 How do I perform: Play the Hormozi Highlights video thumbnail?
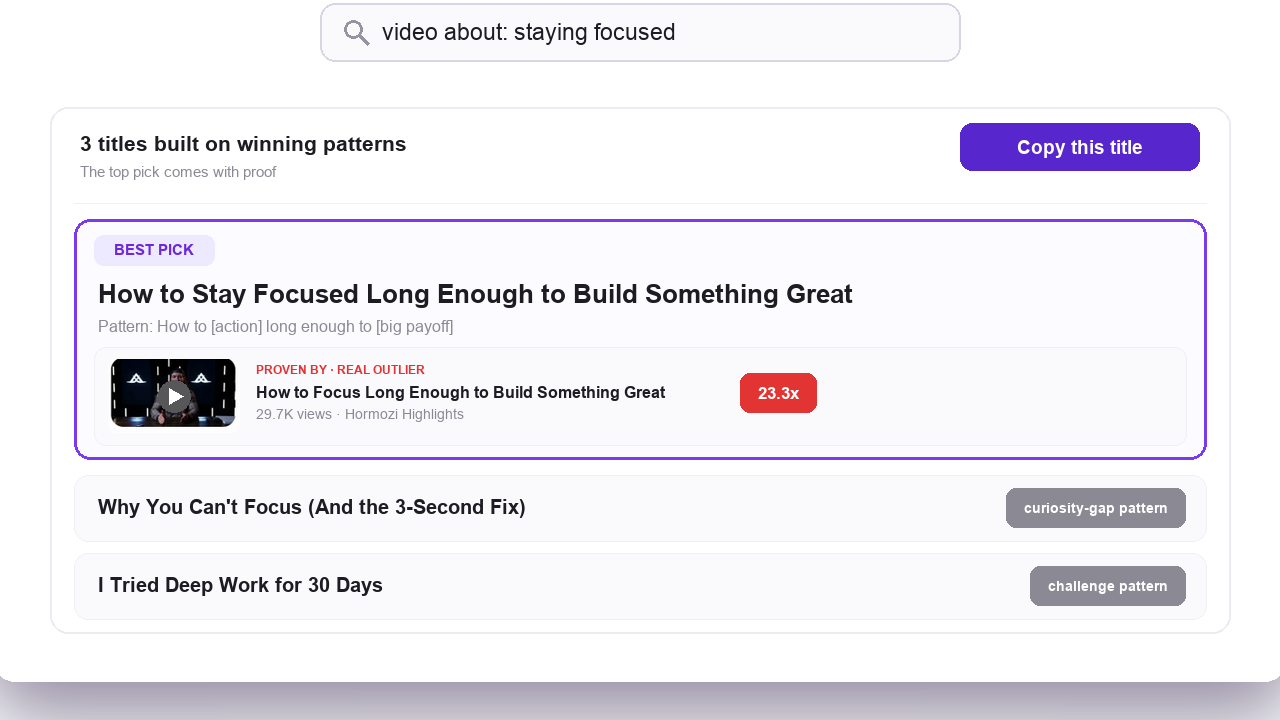coord(175,396)
